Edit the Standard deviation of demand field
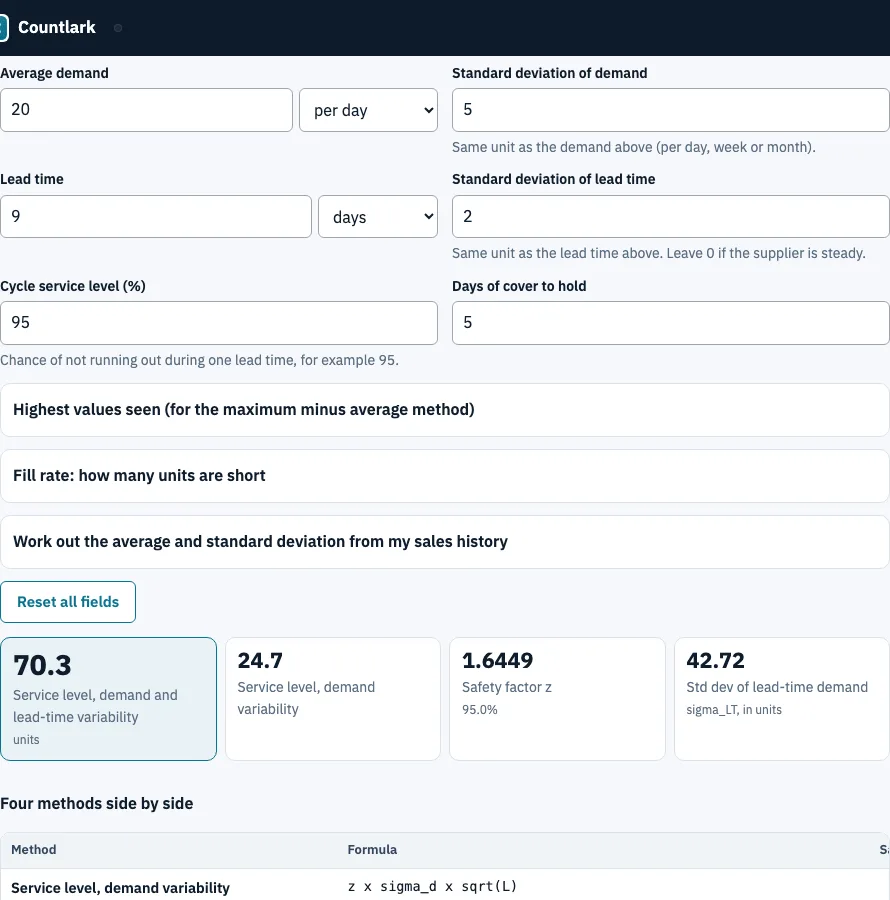 671,110
